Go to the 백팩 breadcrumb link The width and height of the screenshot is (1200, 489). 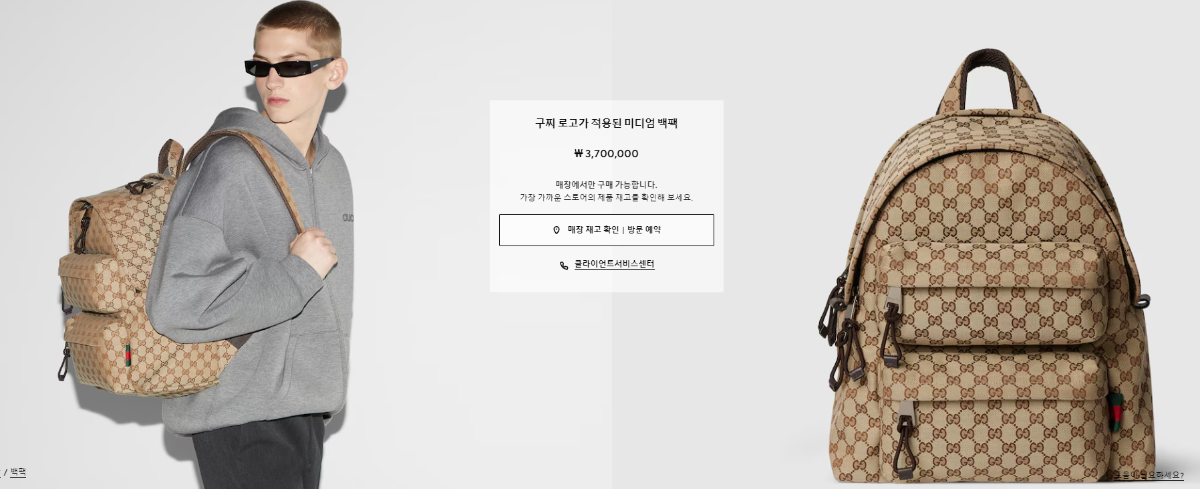click(18, 471)
